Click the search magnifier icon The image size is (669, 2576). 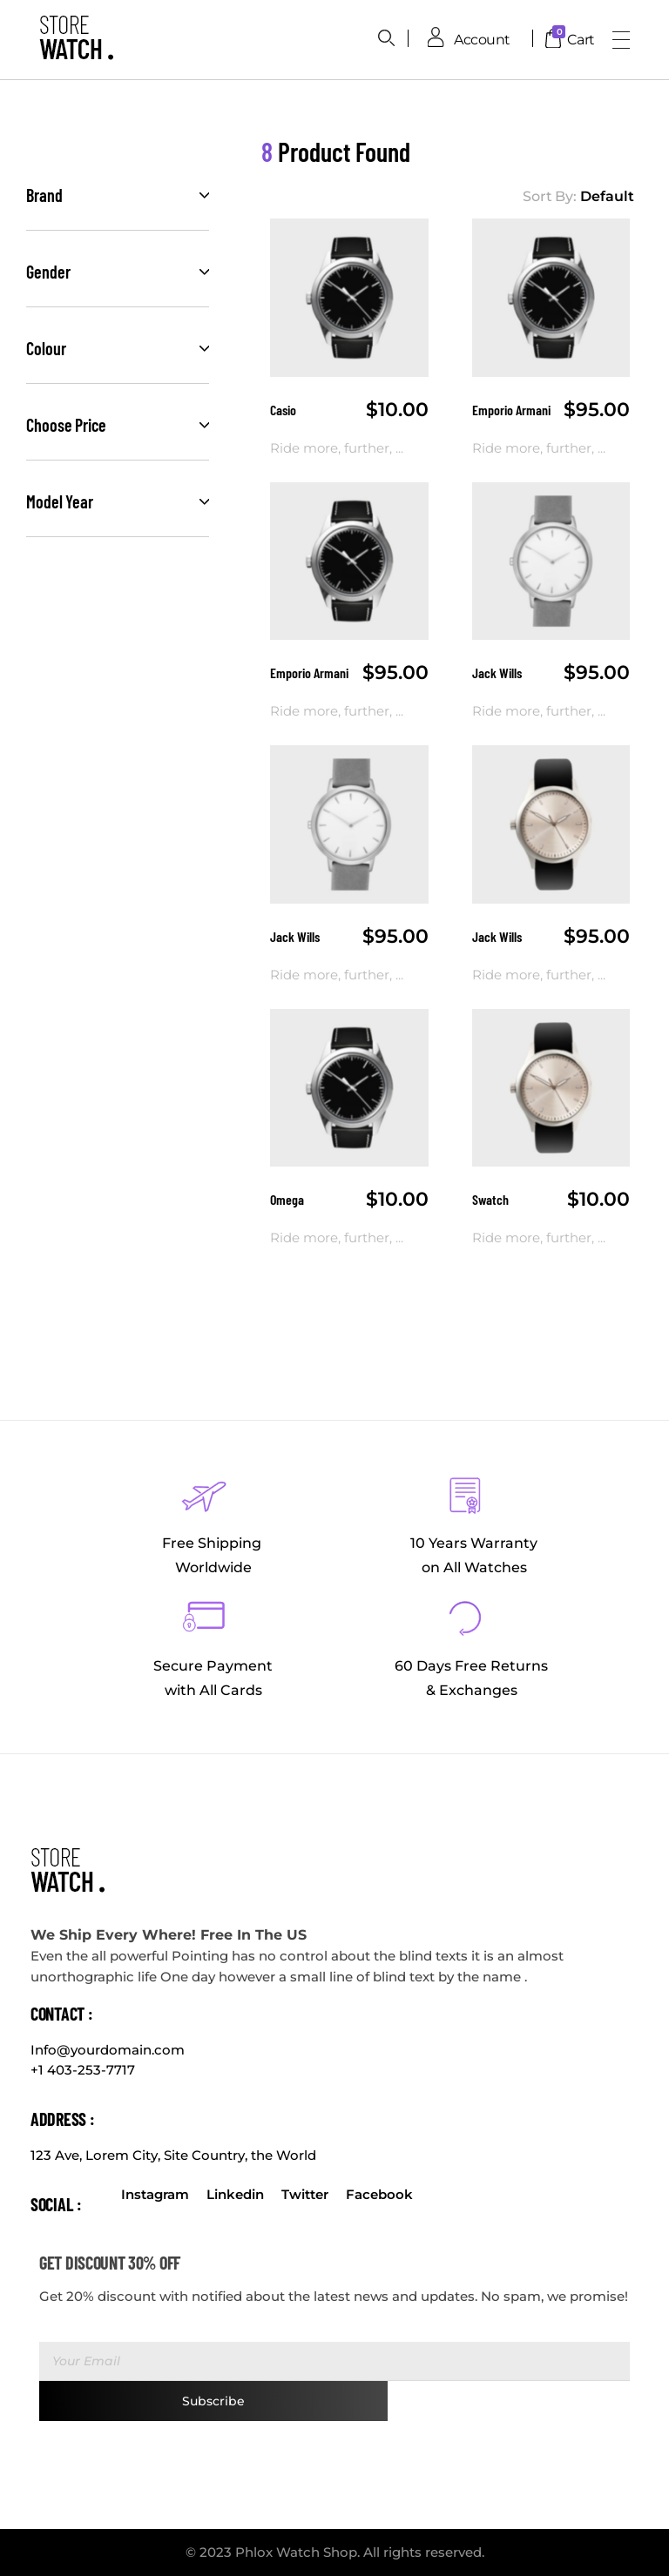pyautogui.click(x=385, y=38)
